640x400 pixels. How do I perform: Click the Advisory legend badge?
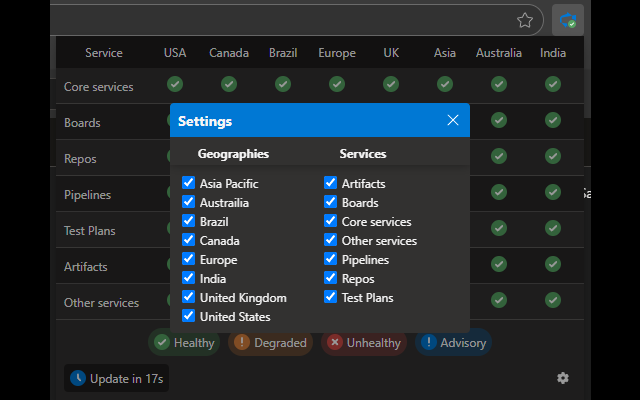click(453, 343)
